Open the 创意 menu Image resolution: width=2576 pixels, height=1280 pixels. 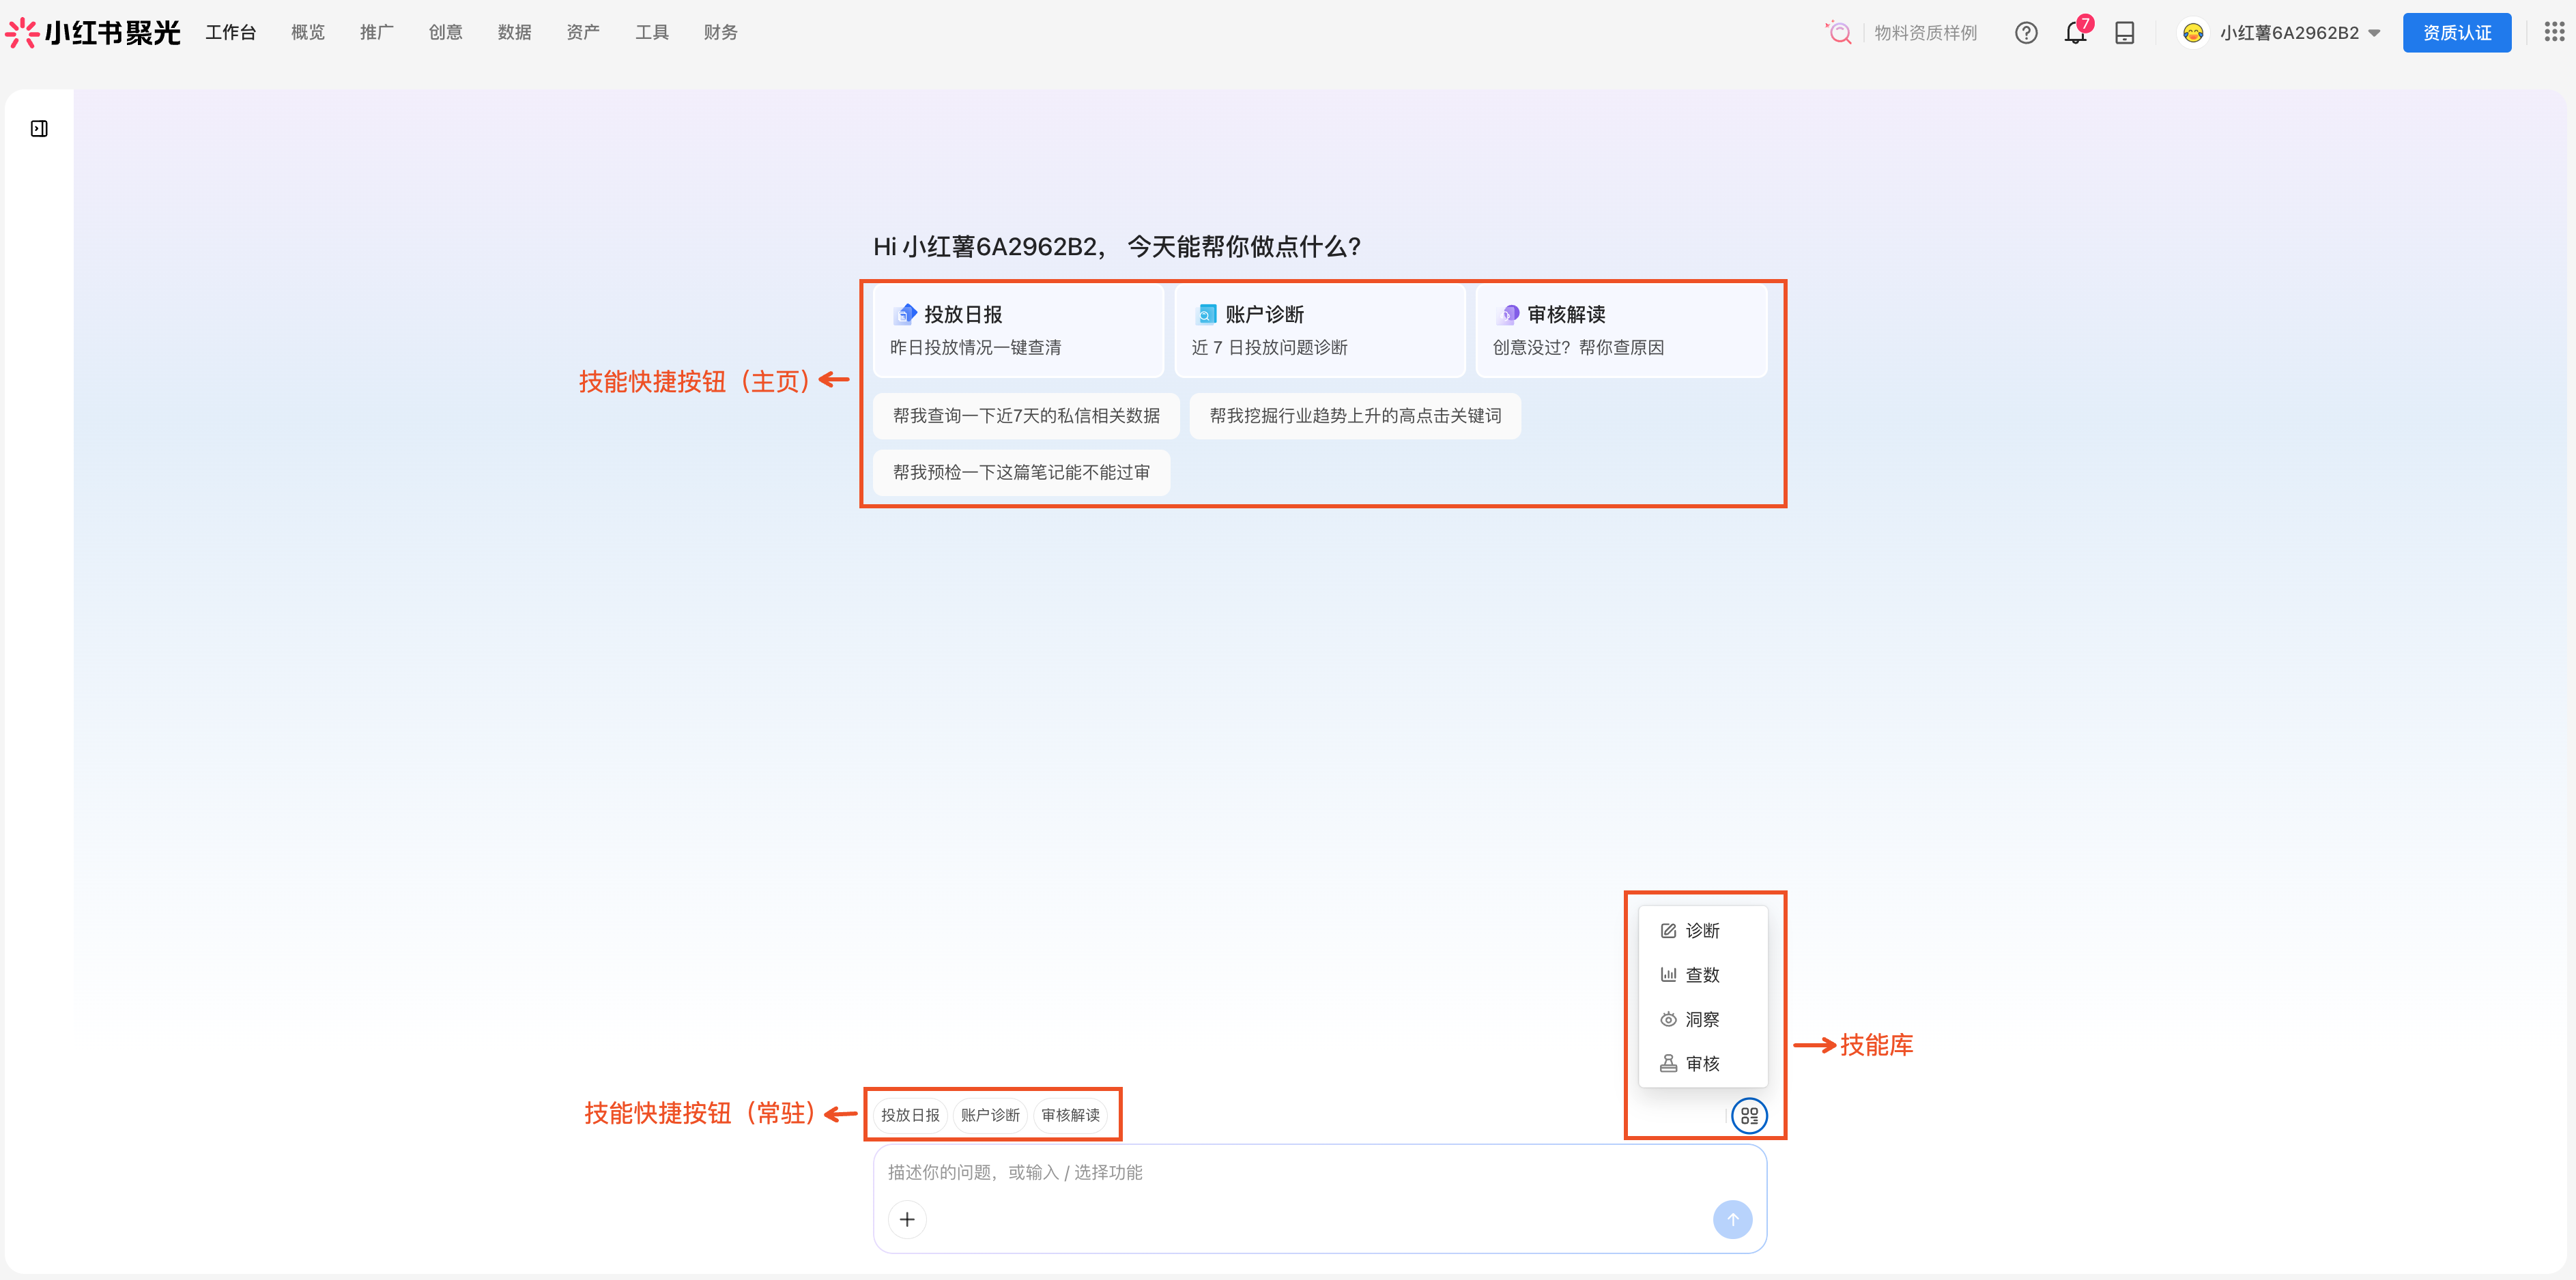446,33
